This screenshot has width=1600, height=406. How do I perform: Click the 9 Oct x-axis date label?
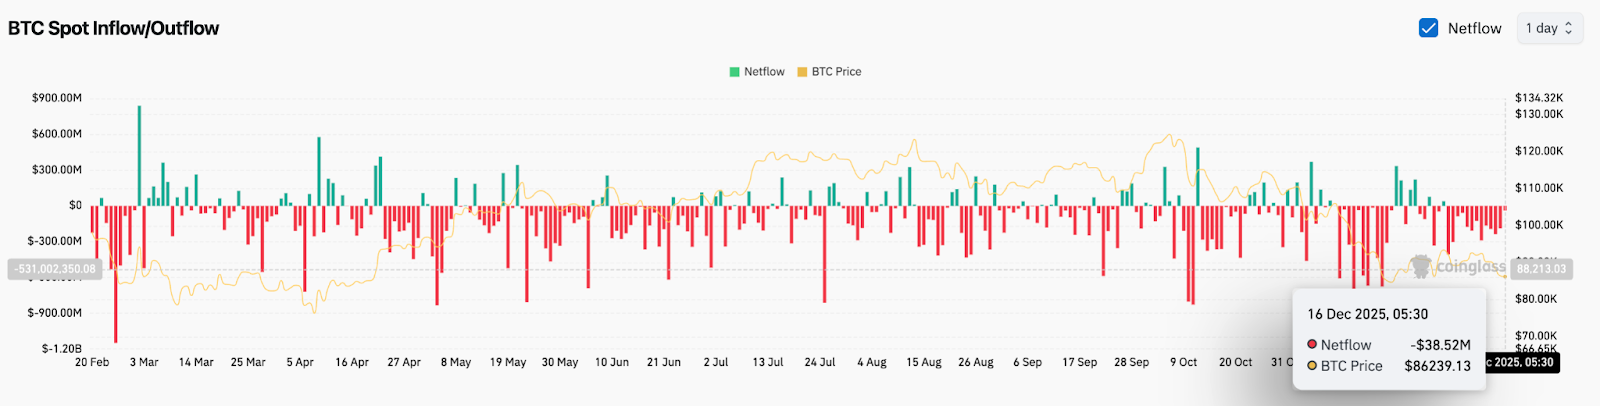click(x=1183, y=362)
